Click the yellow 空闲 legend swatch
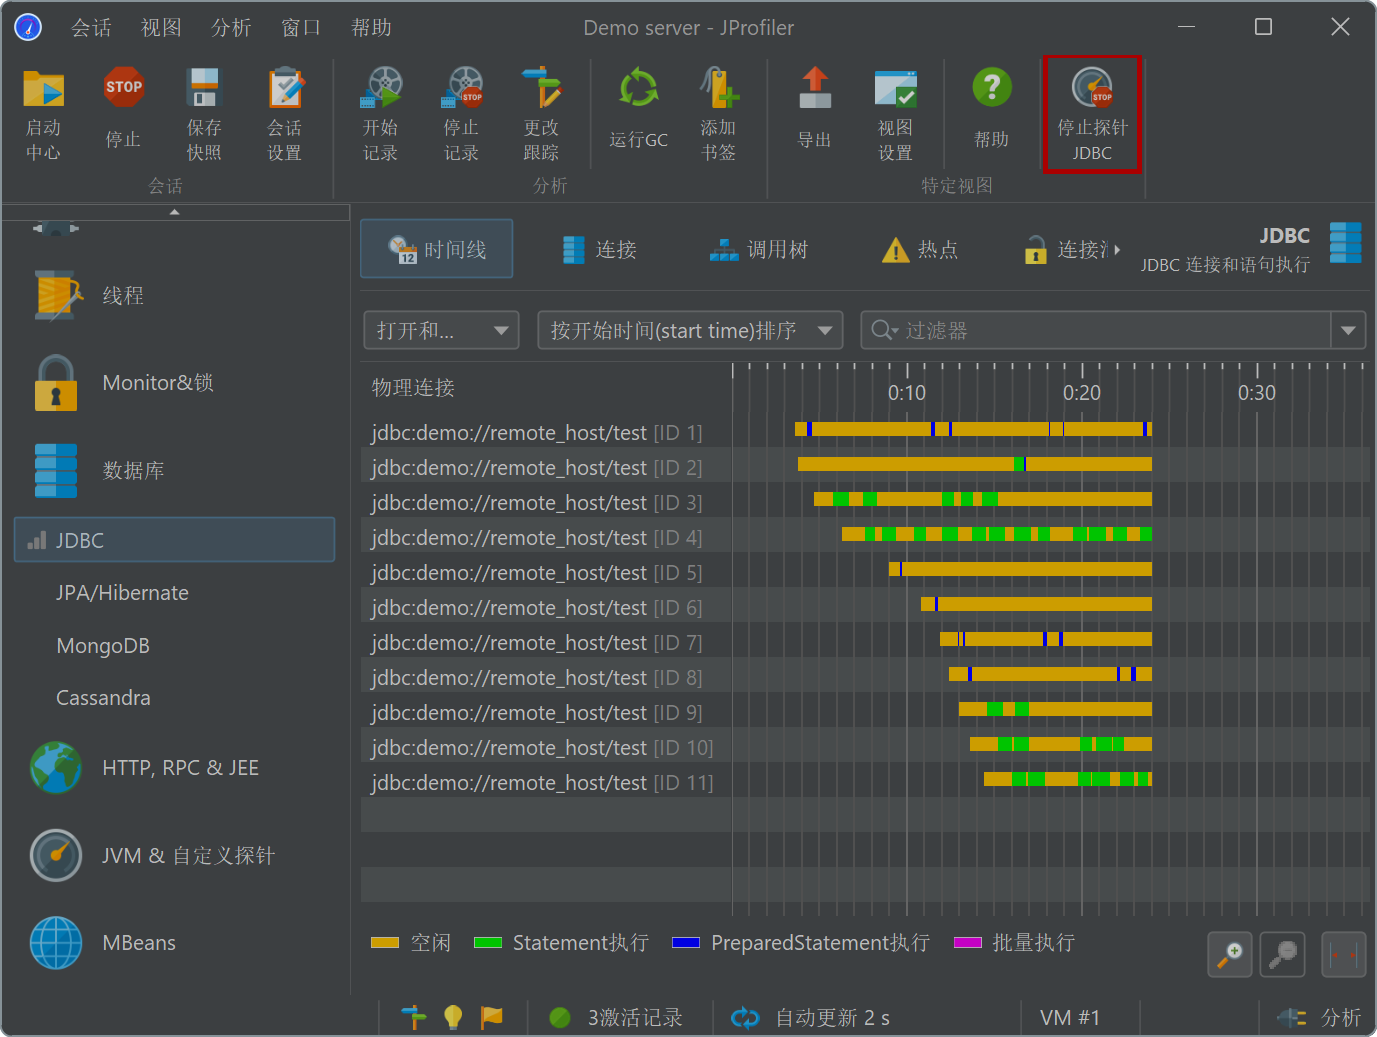The image size is (1377, 1037). [385, 943]
